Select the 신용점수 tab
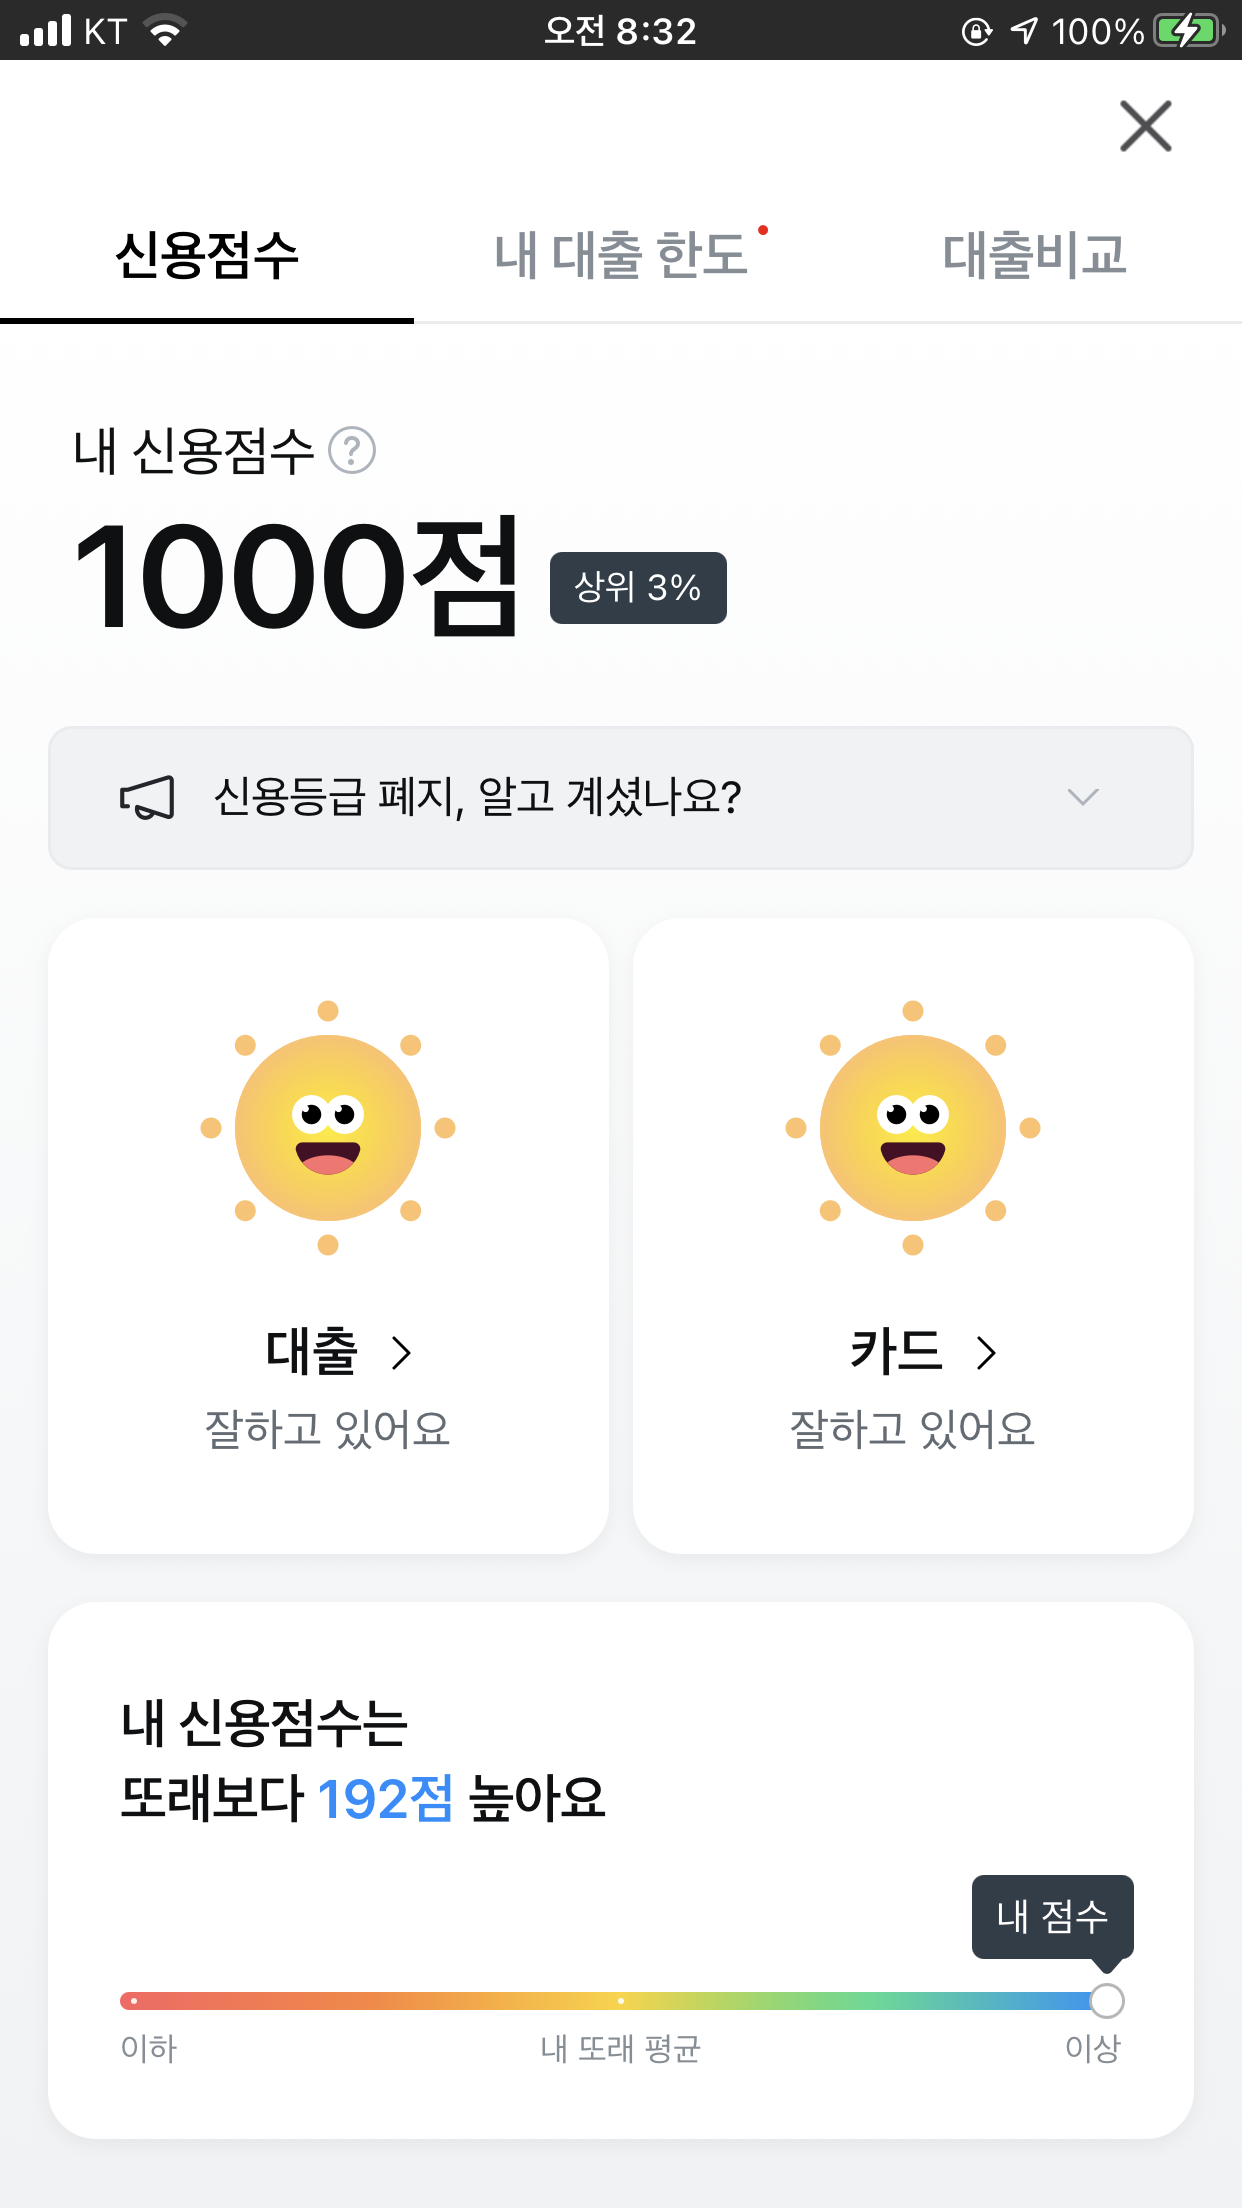The width and height of the screenshot is (1242, 2208). [207, 255]
